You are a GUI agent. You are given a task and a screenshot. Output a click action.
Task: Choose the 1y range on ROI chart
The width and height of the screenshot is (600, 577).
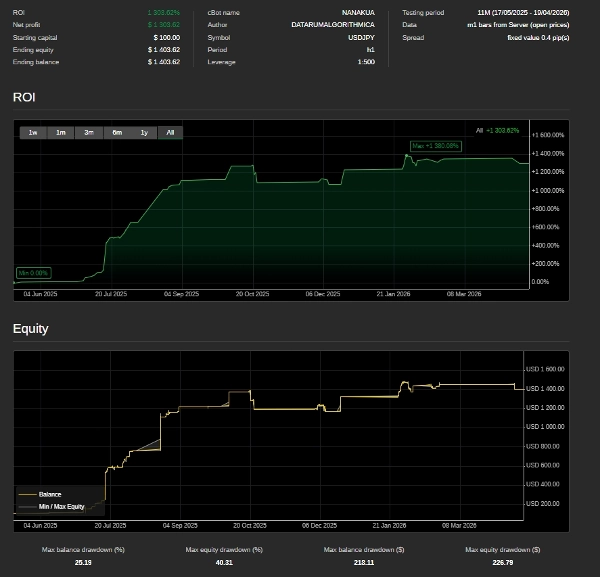tap(144, 132)
